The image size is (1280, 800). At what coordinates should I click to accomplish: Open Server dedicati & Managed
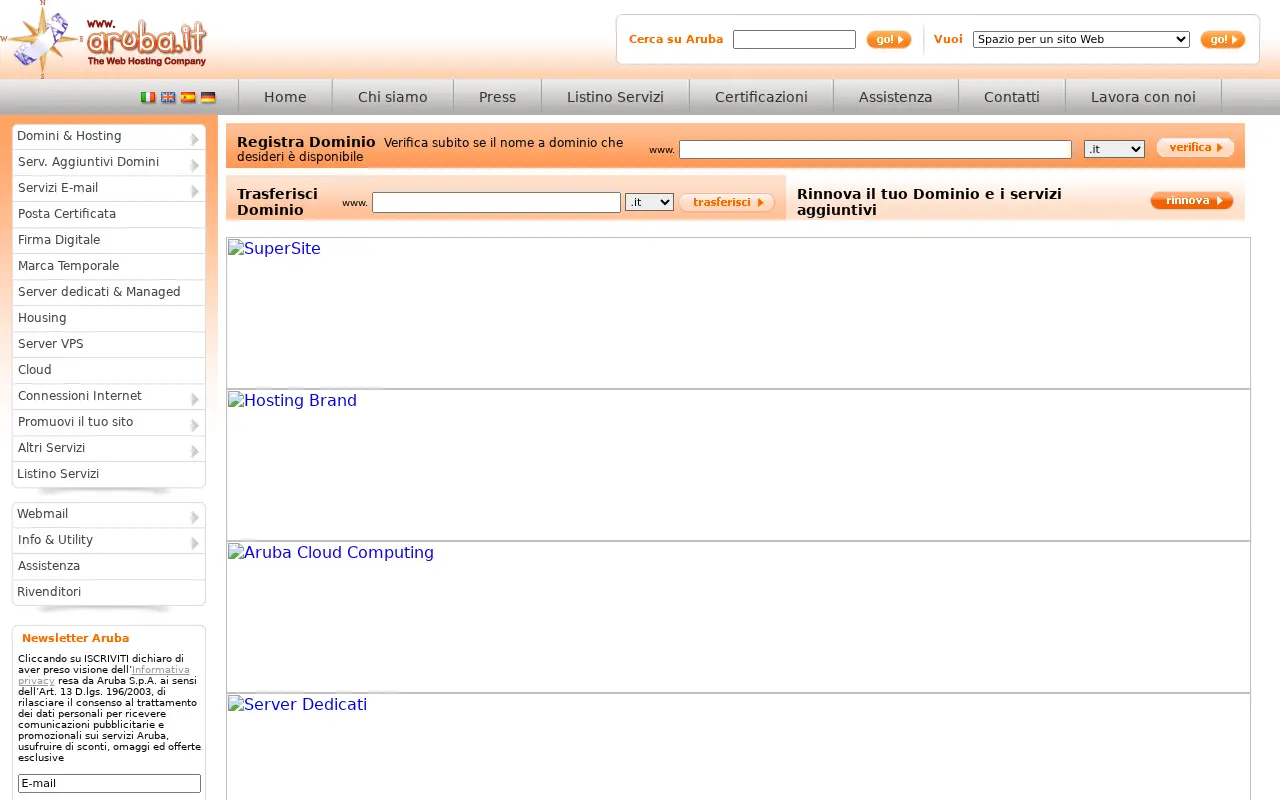tap(108, 292)
